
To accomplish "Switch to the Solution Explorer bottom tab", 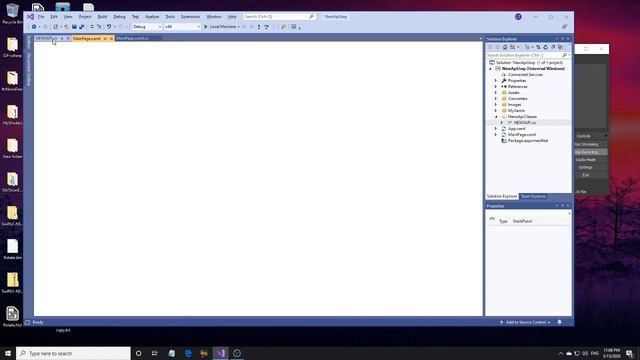I will click(x=502, y=196).
